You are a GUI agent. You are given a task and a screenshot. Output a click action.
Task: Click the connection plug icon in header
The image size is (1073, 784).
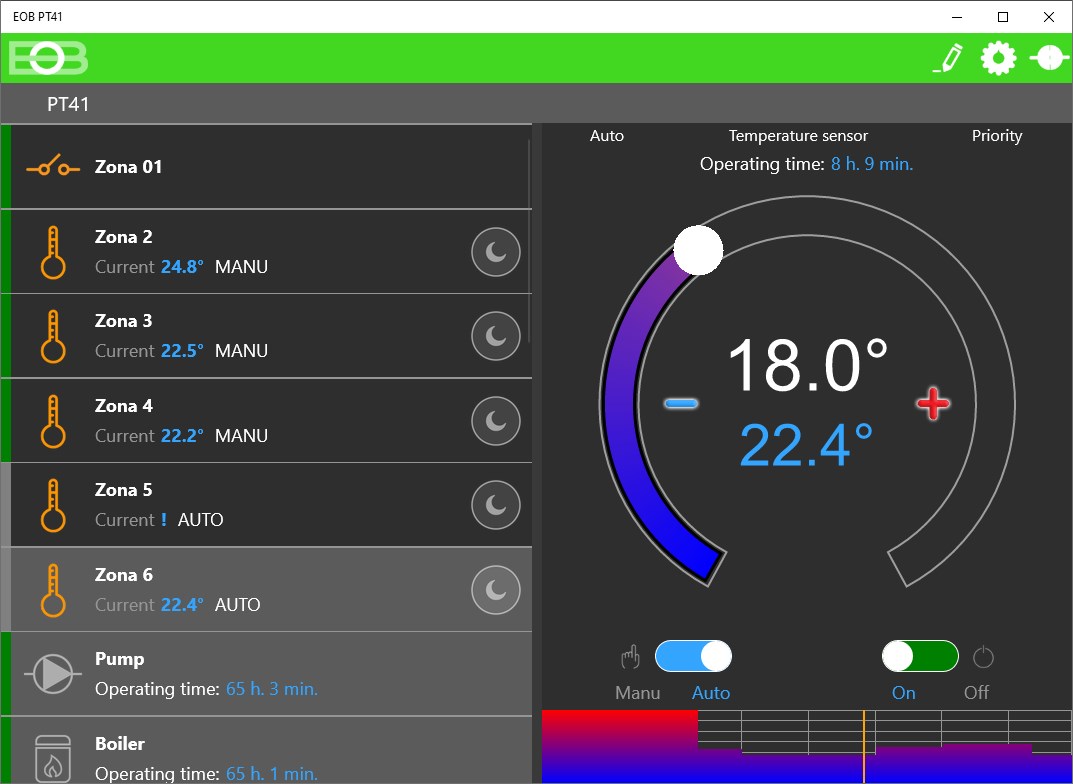point(1049,58)
